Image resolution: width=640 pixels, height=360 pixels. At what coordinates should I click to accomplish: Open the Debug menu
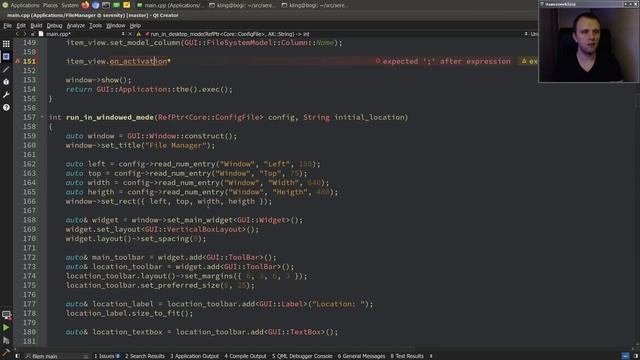pos(54,25)
